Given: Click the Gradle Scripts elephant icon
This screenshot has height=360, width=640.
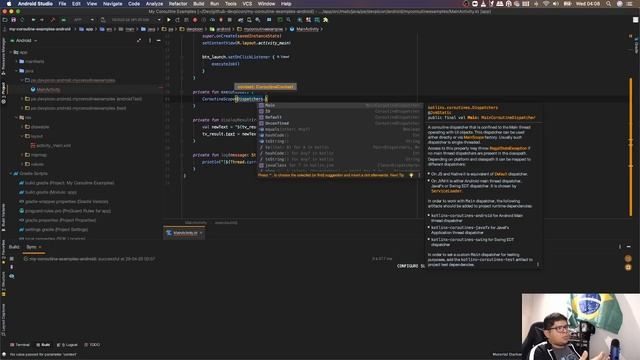Looking at the screenshot, I should [16, 173].
